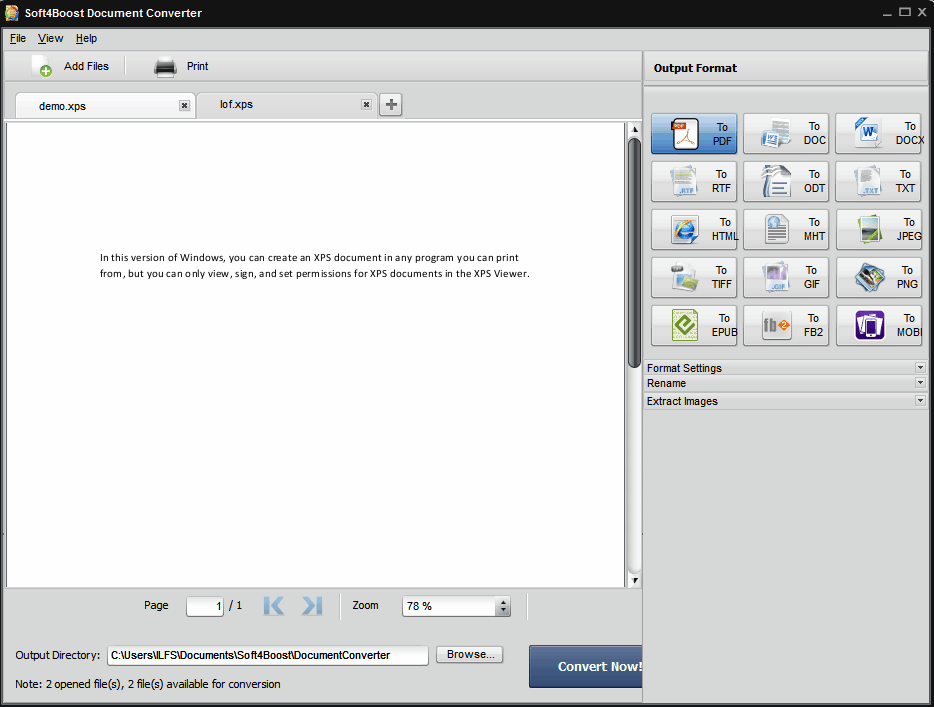Pick the To HTML format
934x707 pixels.
(x=693, y=229)
